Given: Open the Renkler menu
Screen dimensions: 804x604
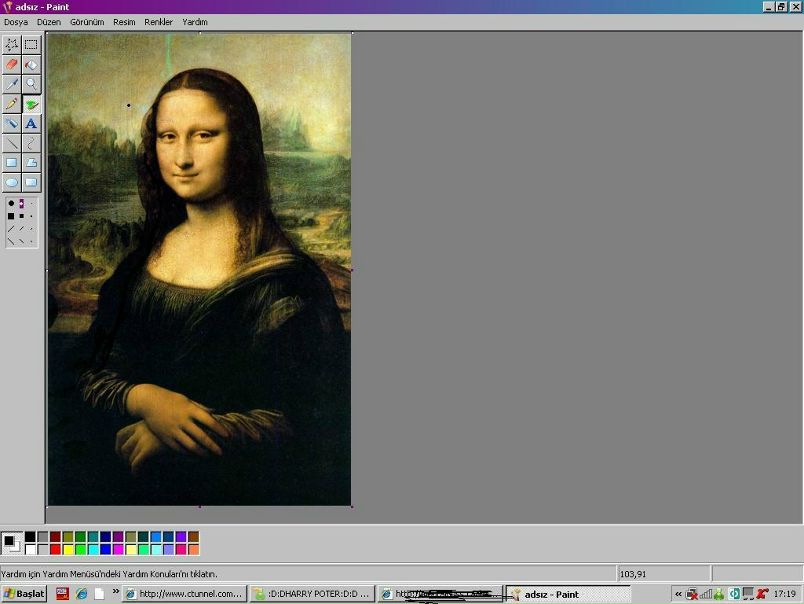Looking at the screenshot, I should (158, 22).
